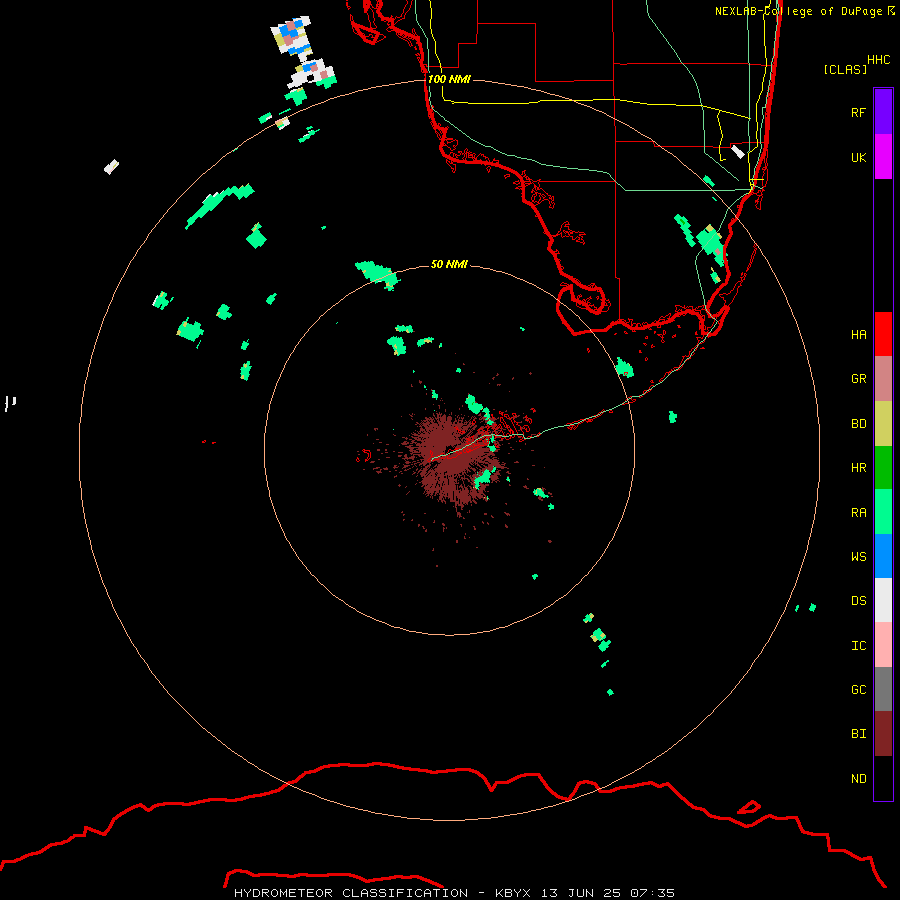Click the 50 NMI range ring label
900x900 pixels.
pyautogui.click(x=449, y=264)
